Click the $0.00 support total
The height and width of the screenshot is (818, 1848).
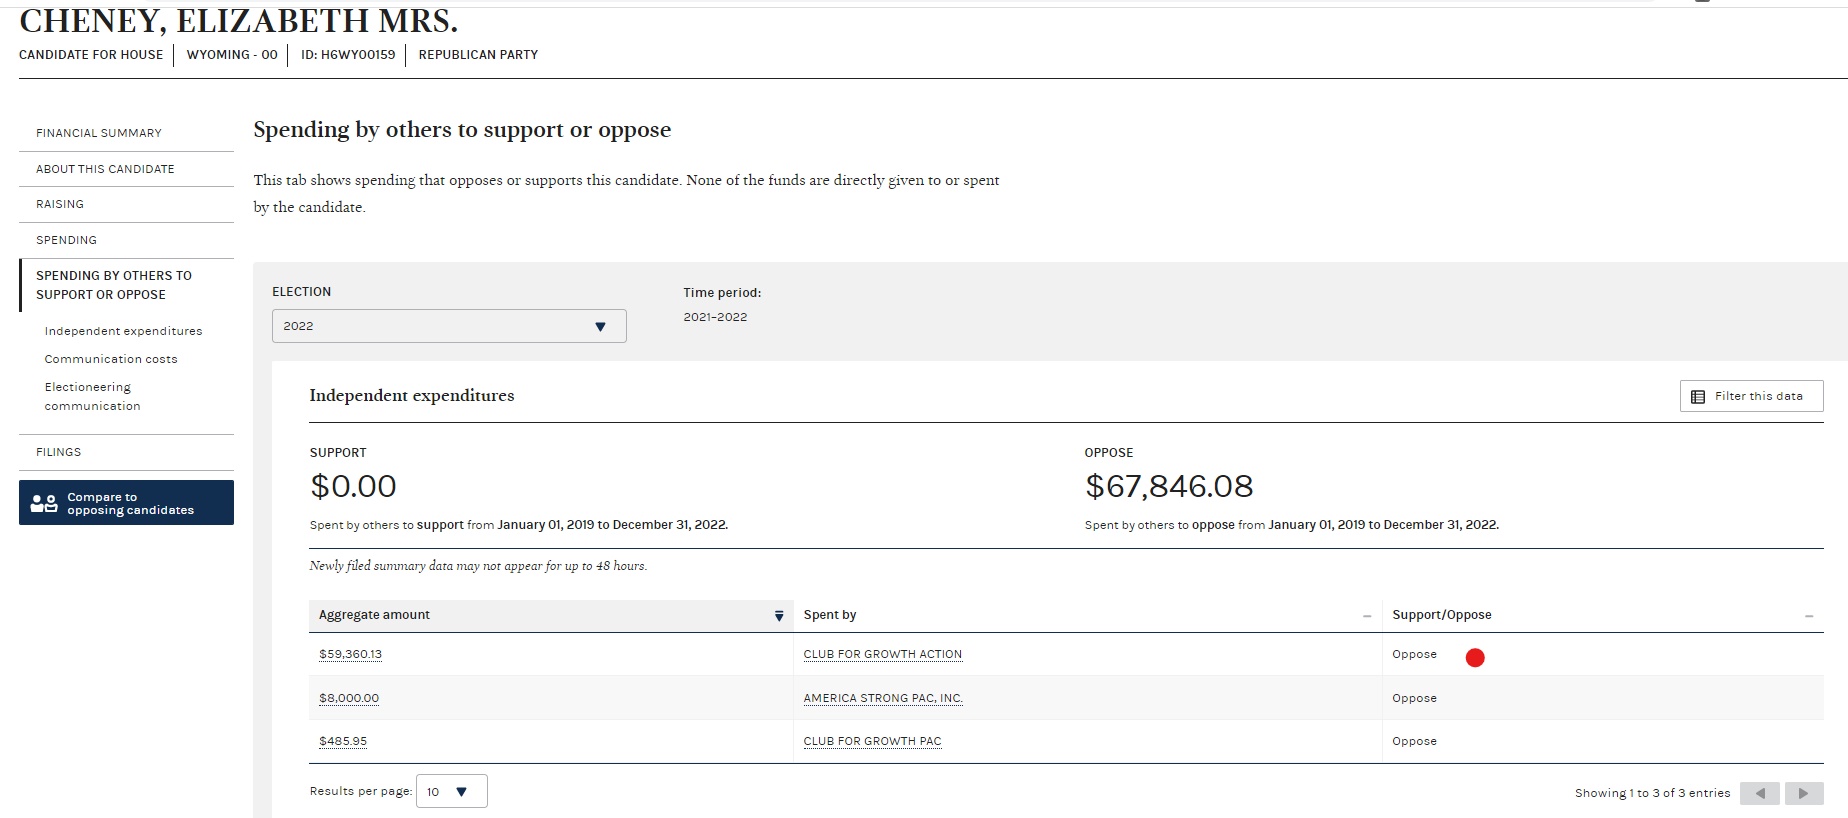[353, 486]
